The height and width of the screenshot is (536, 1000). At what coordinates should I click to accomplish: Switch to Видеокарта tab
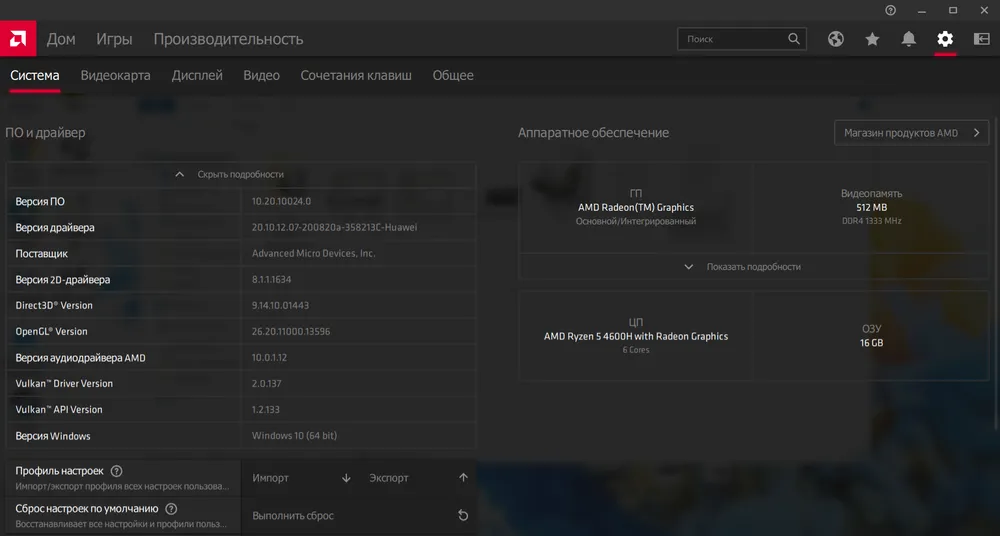(115, 75)
